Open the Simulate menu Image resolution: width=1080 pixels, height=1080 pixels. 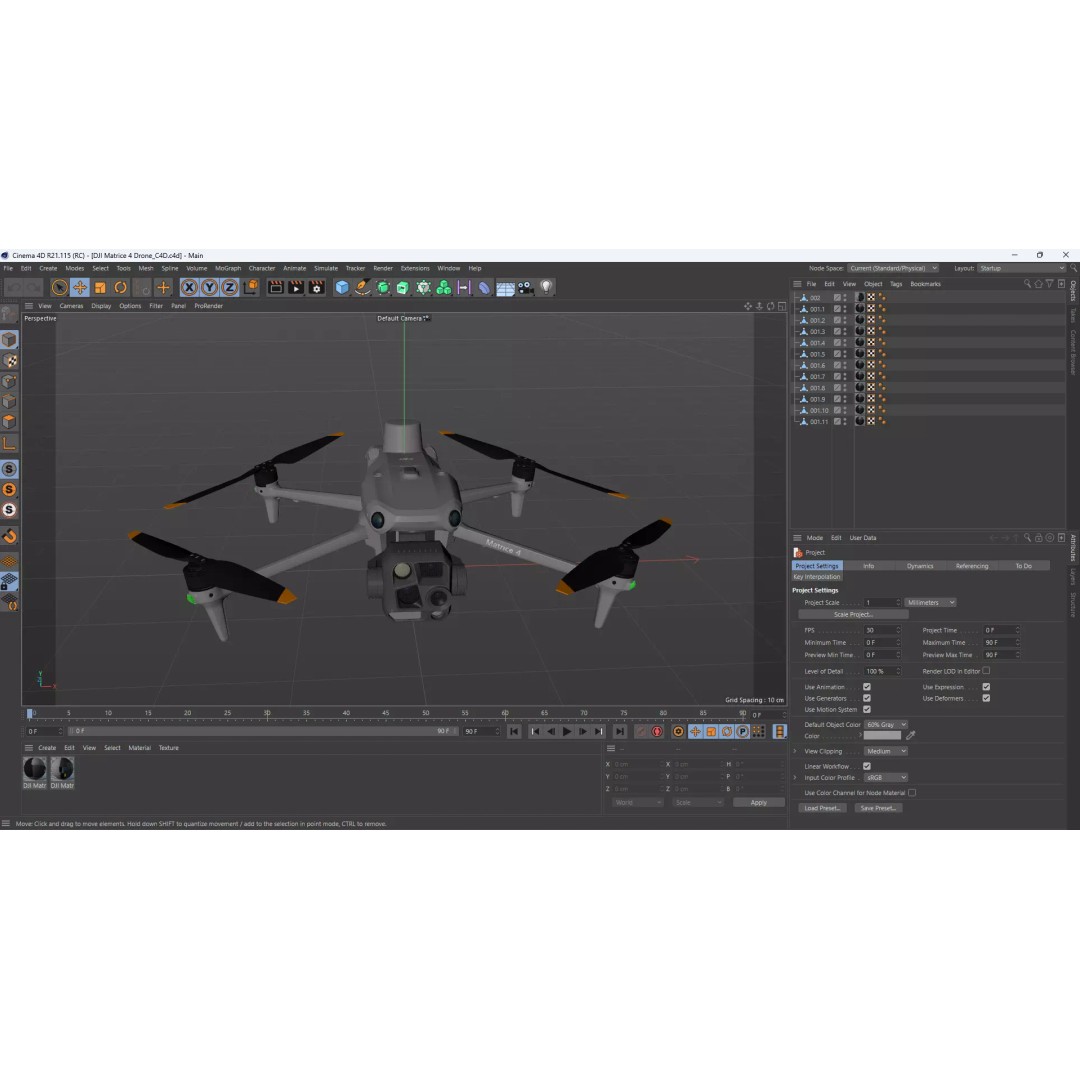326,269
